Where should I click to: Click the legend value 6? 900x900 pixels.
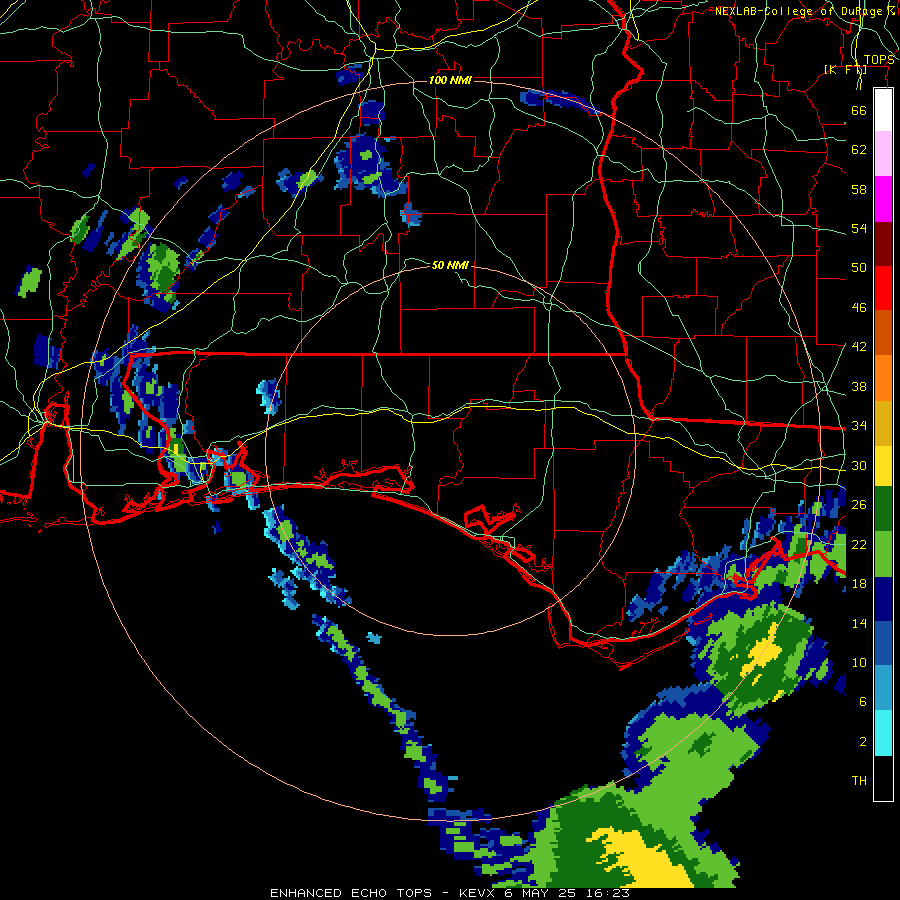click(863, 702)
